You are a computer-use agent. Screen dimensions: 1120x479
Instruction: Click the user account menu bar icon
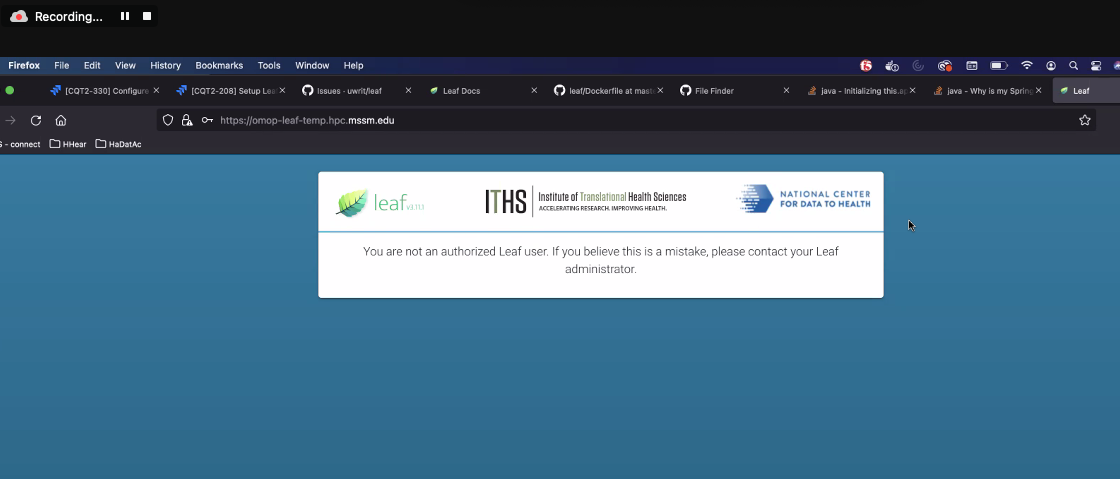pyautogui.click(x=1051, y=66)
